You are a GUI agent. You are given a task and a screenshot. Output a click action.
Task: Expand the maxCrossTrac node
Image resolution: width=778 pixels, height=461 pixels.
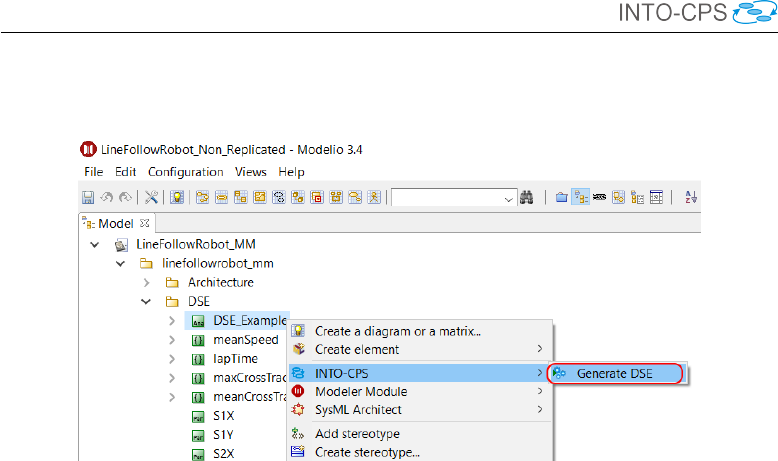(x=172, y=378)
